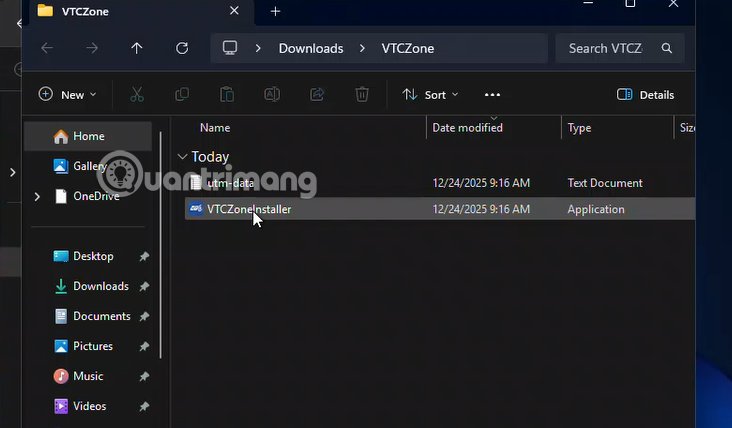The height and width of the screenshot is (428, 732).
Task: Click the Paste clipboard icon
Action: click(x=227, y=95)
